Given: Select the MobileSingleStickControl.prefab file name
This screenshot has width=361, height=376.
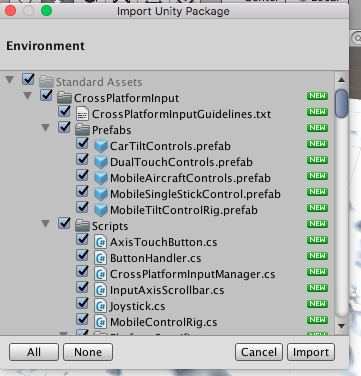Looking at the screenshot, I should coord(195,194).
